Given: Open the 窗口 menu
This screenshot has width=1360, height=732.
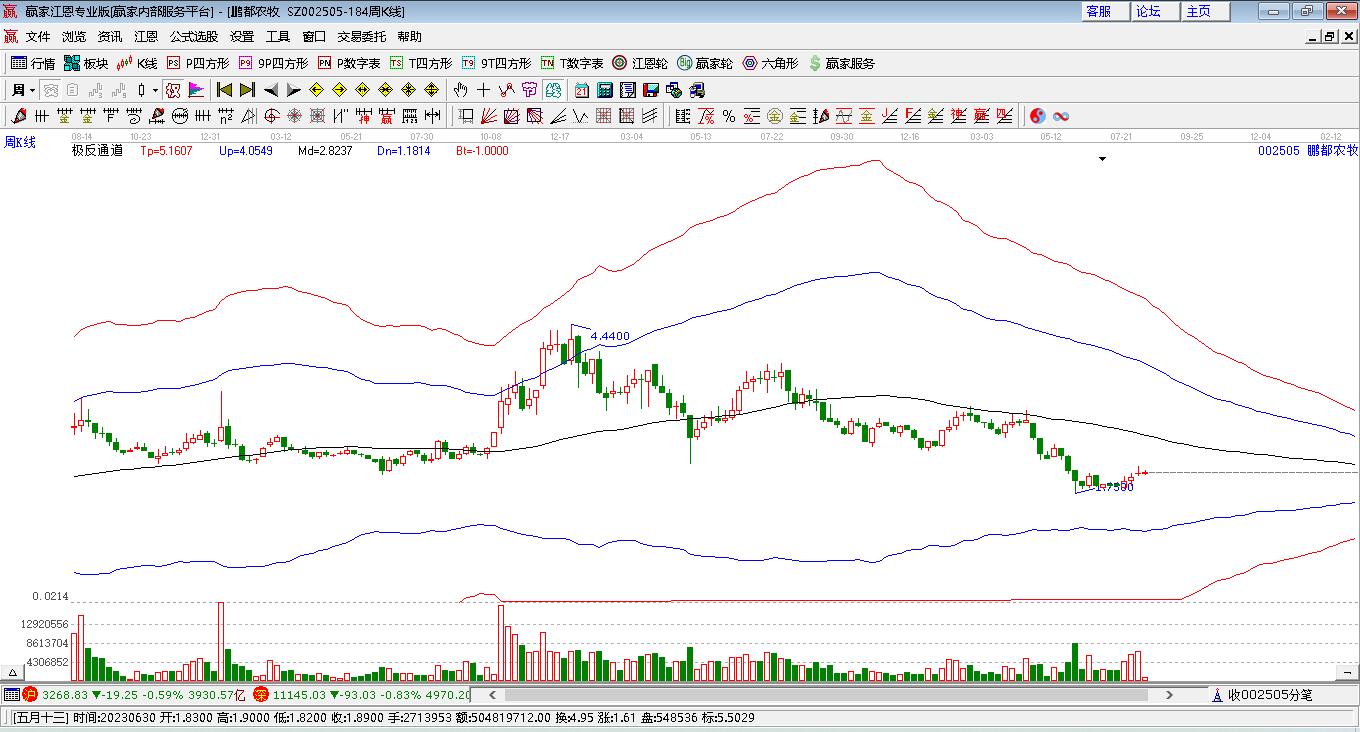Looking at the screenshot, I should 314,37.
